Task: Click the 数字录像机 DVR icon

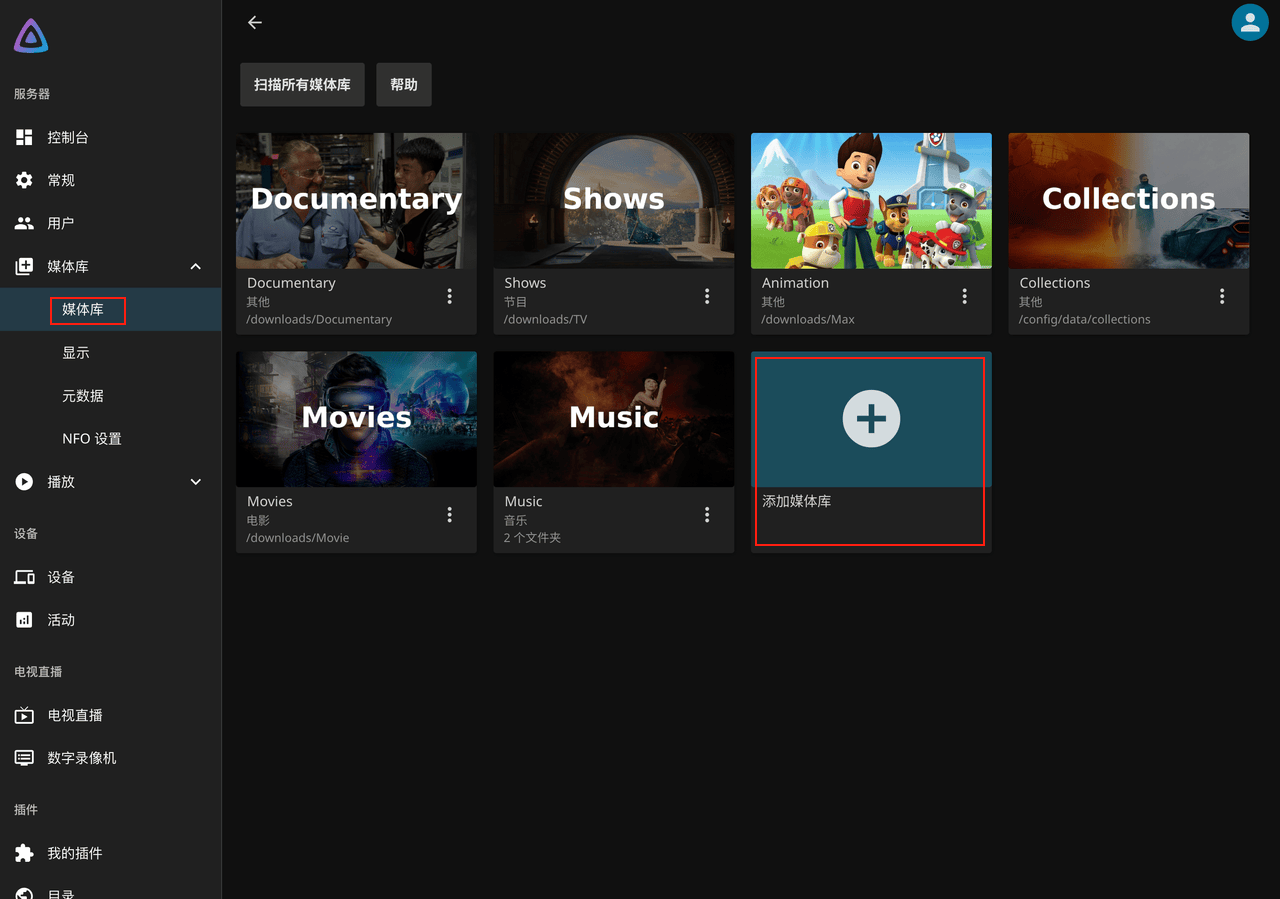Action: pyautogui.click(x=24, y=758)
